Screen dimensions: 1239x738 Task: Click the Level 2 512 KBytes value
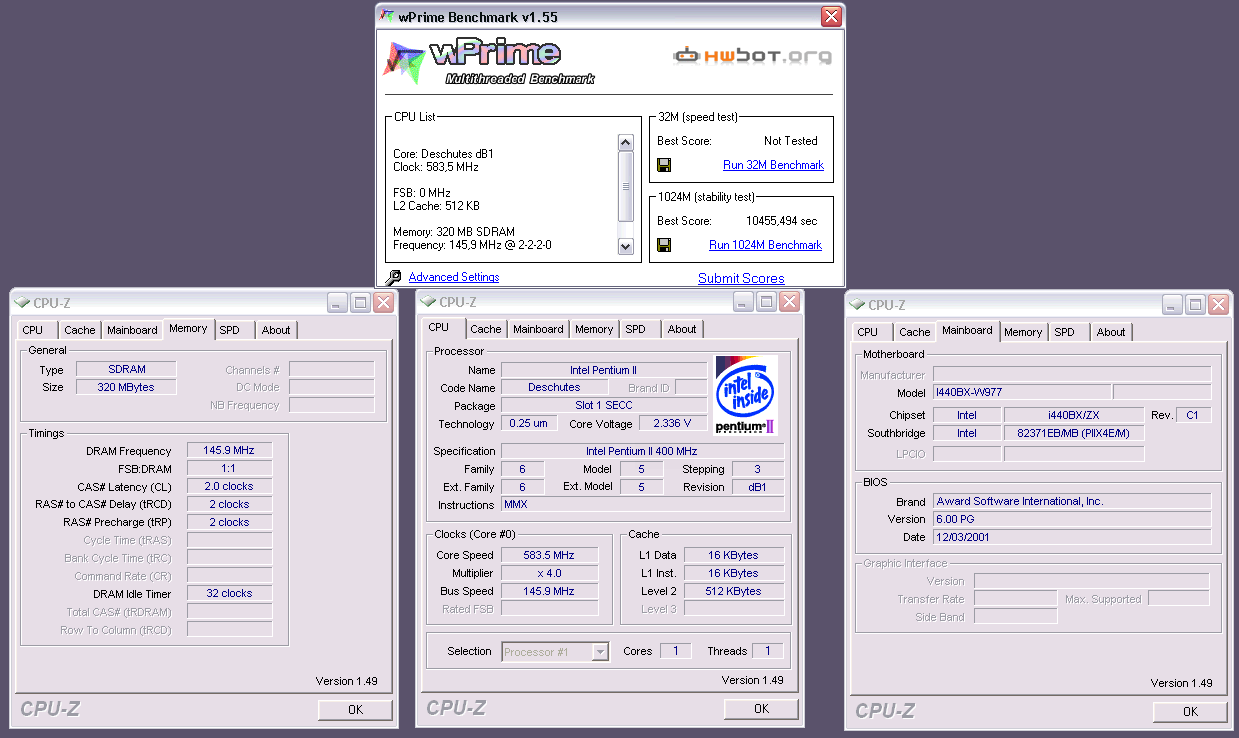[x=733, y=591]
